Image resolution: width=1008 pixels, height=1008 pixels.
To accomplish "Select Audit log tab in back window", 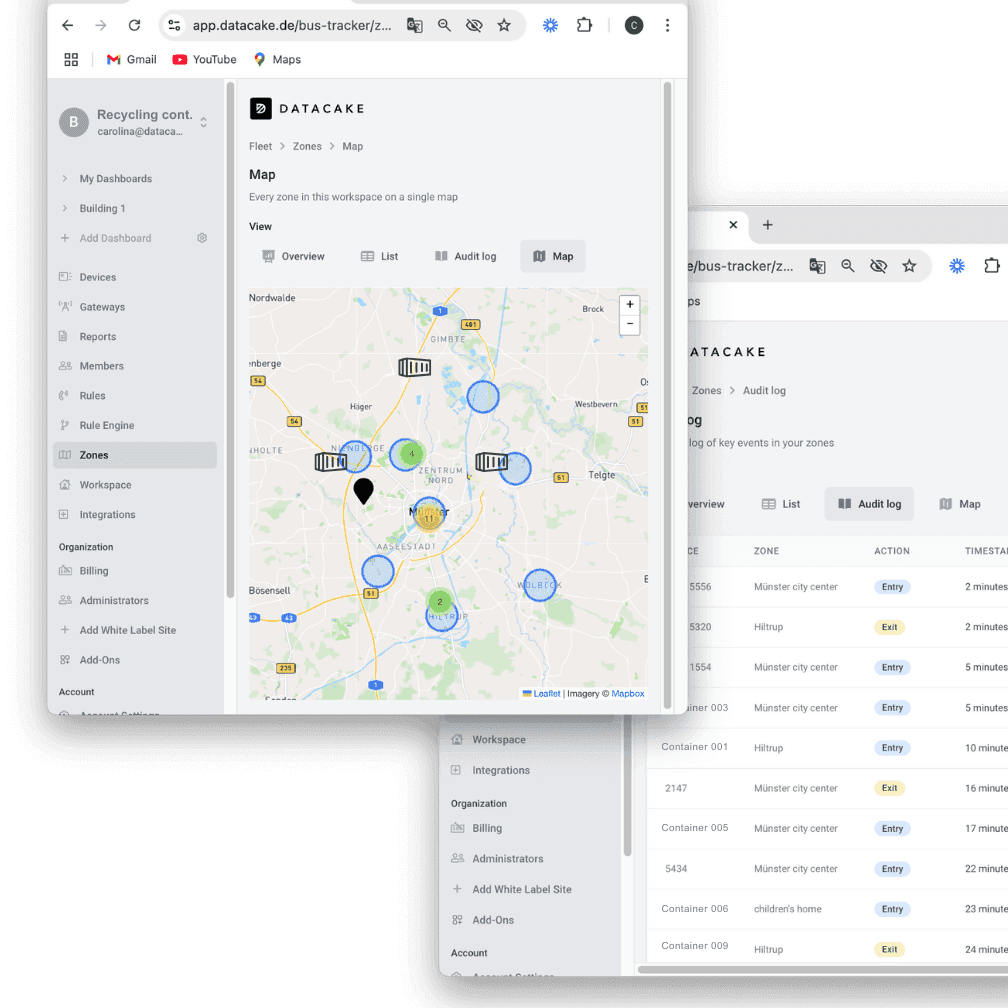I will click(869, 504).
